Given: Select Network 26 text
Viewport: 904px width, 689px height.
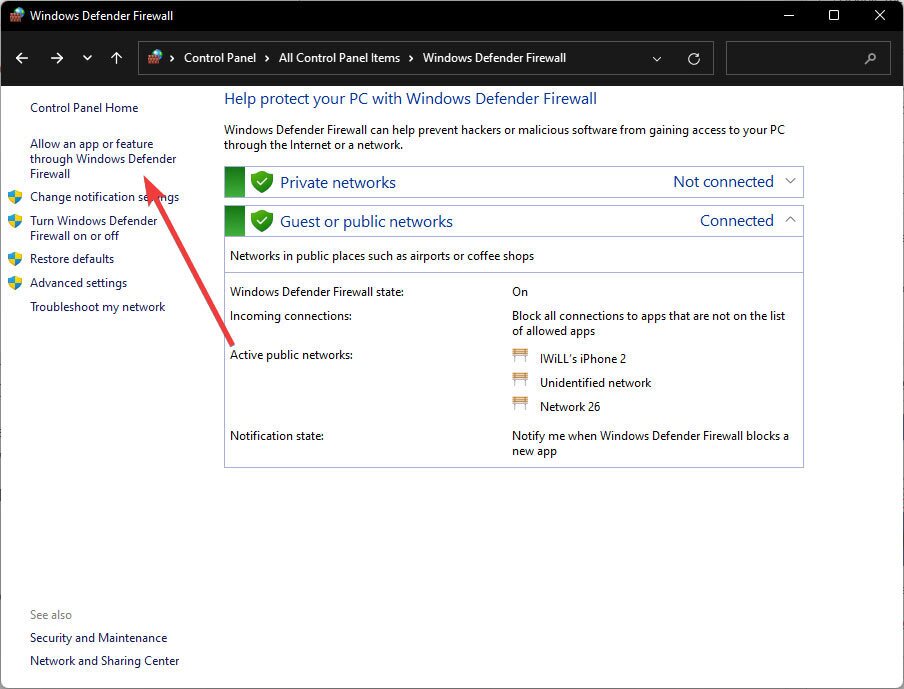Looking at the screenshot, I should tap(570, 406).
